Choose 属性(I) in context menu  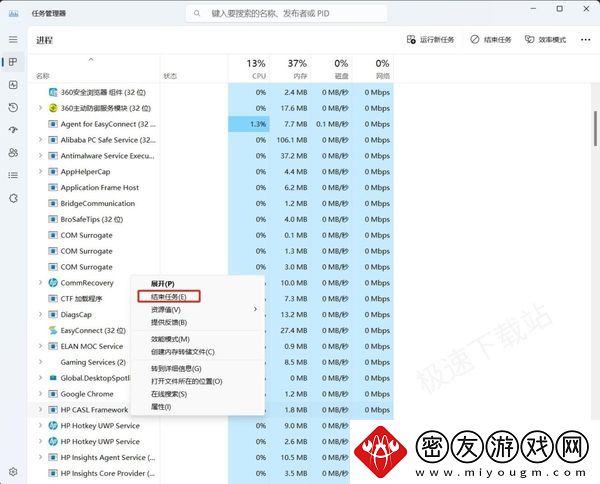[x=197, y=407]
